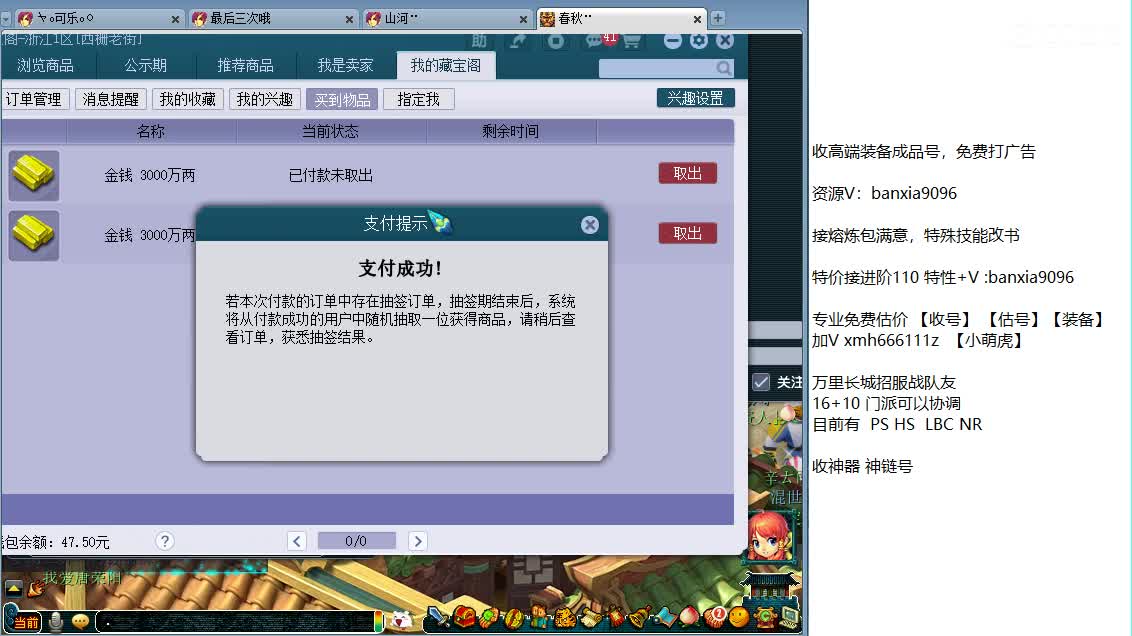Click the magnifier search icon
The image size is (1132, 636).
[723, 68]
